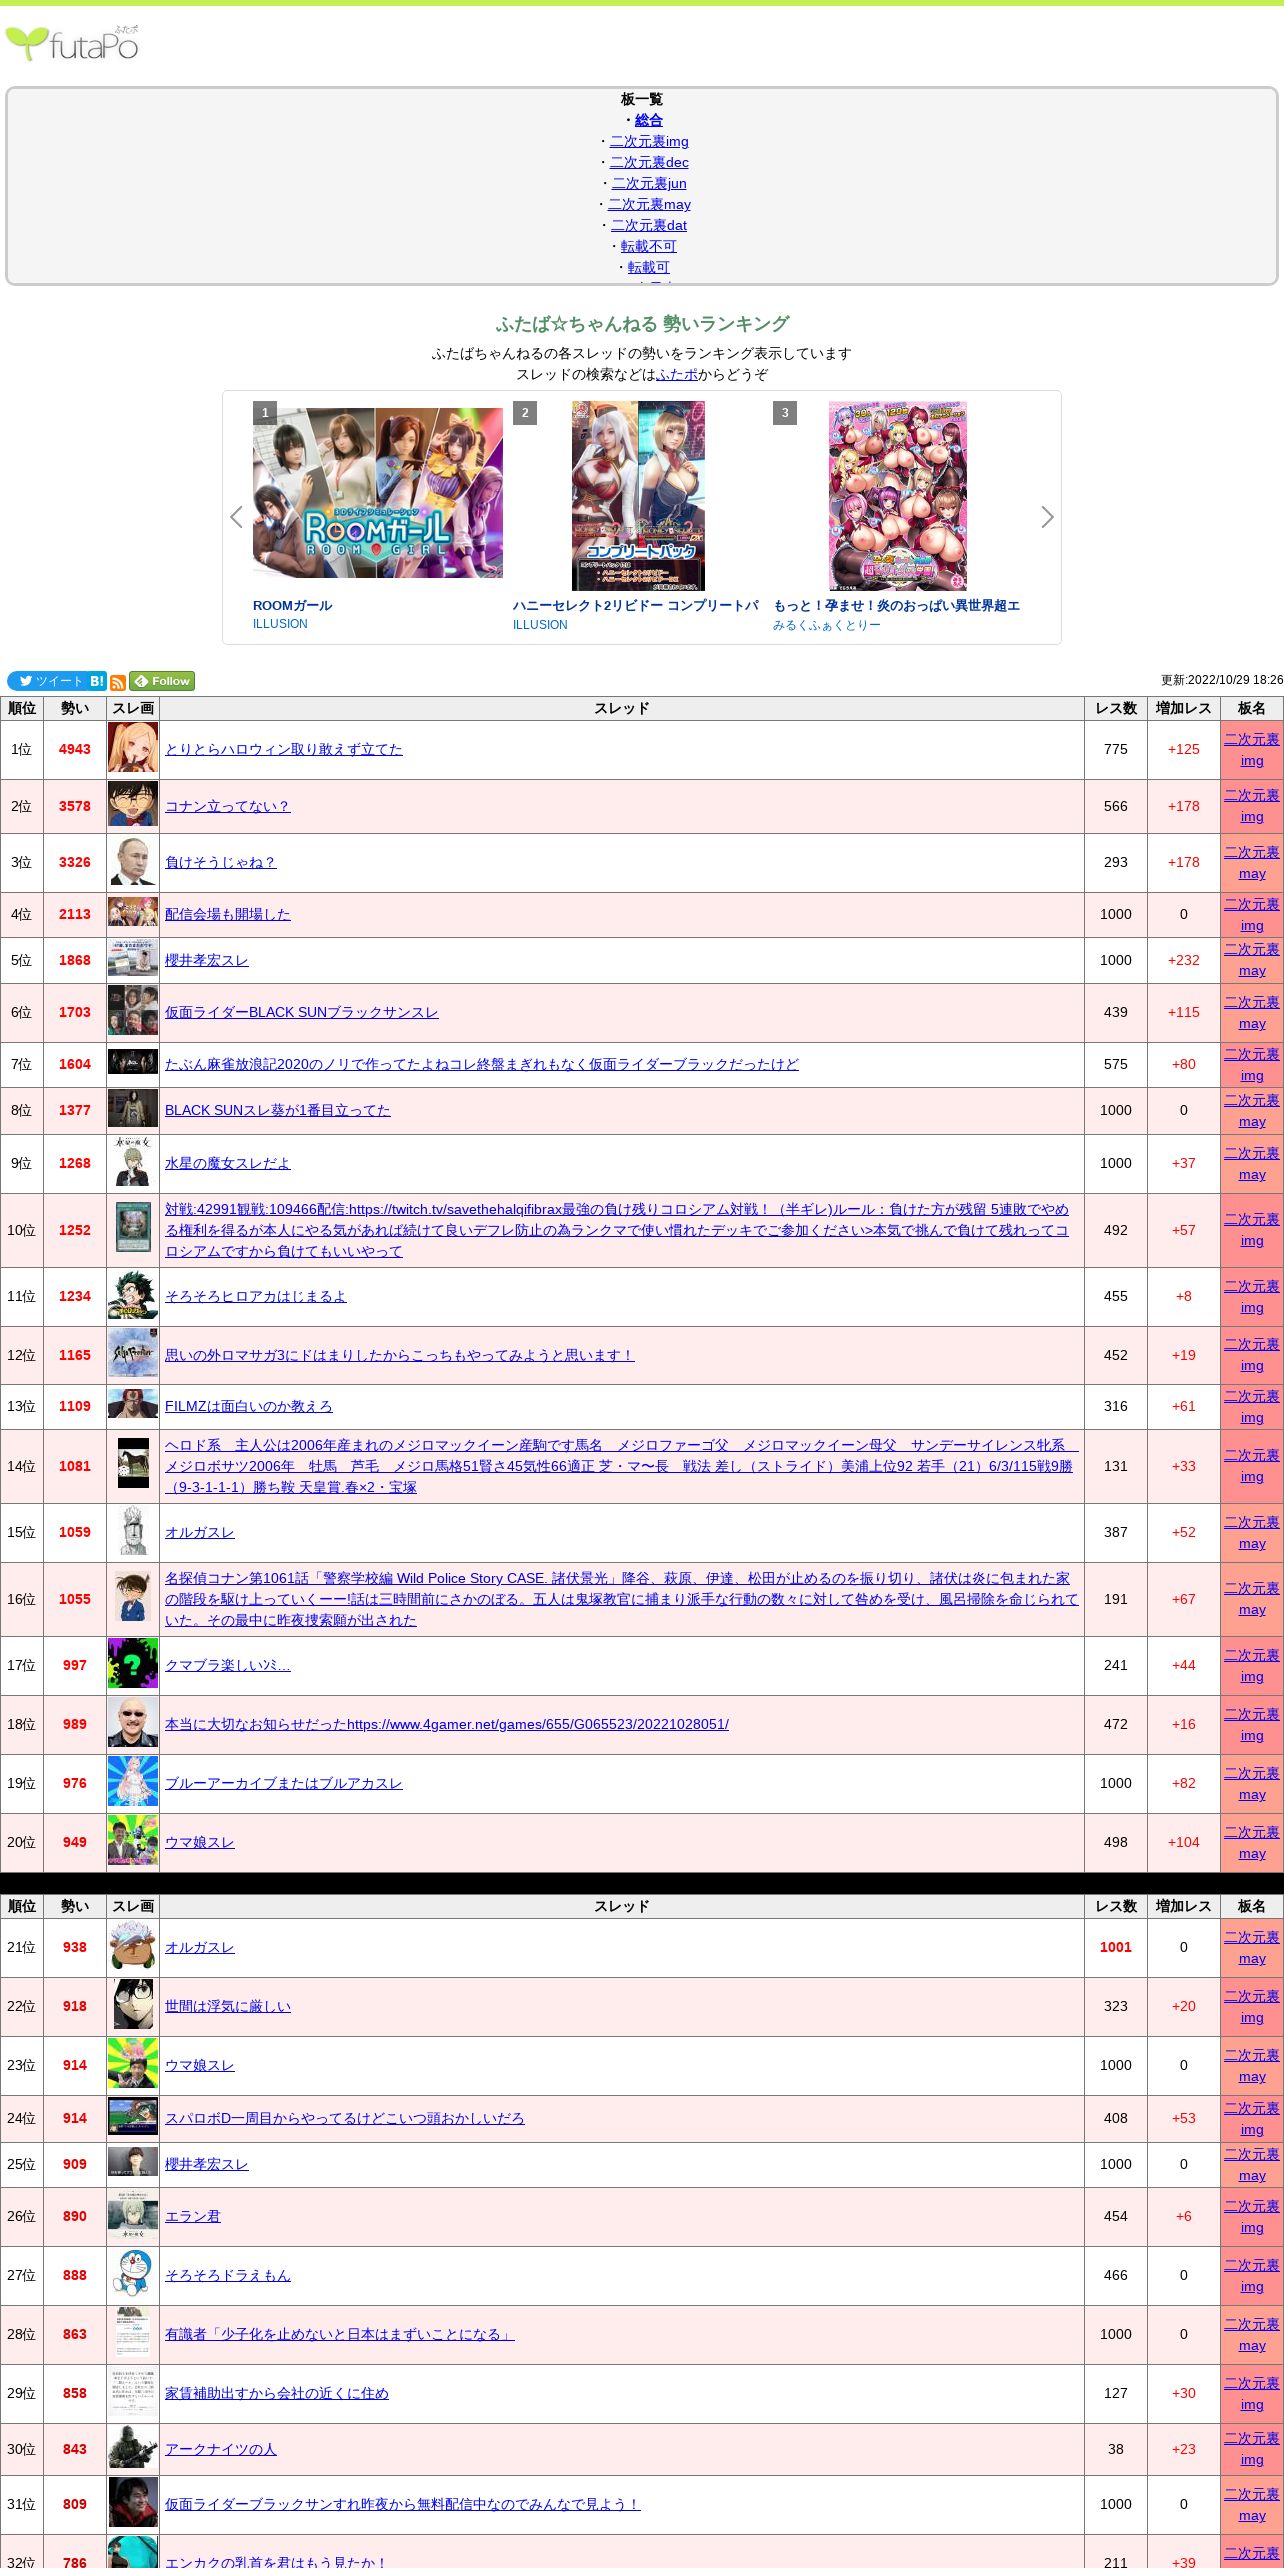
Task: Open the 配信会場も開場した thread
Action: tap(228, 914)
